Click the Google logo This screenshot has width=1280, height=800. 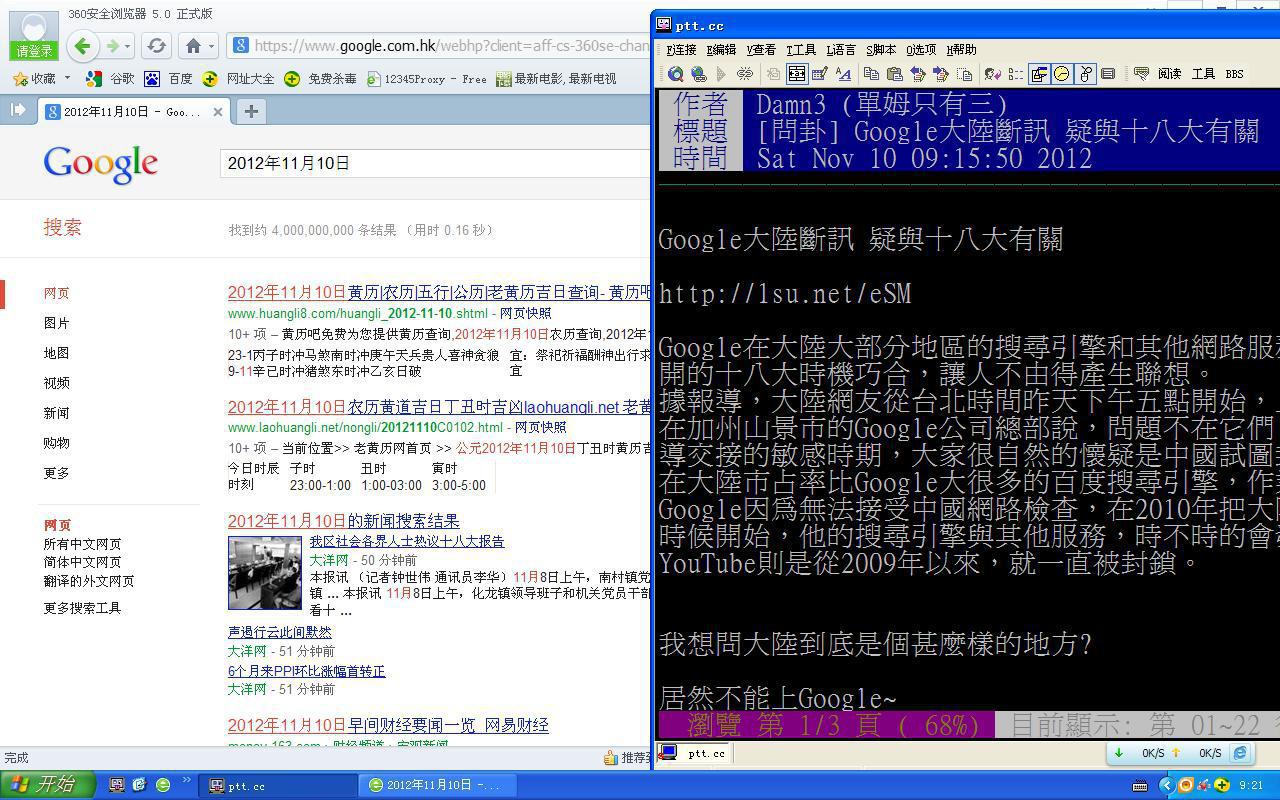click(100, 164)
